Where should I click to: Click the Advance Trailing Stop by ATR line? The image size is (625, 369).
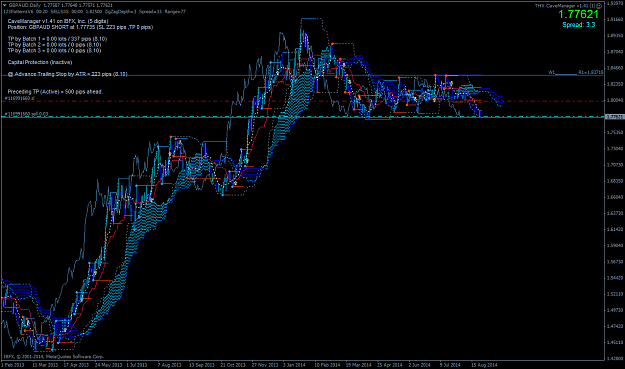(x=67, y=74)
